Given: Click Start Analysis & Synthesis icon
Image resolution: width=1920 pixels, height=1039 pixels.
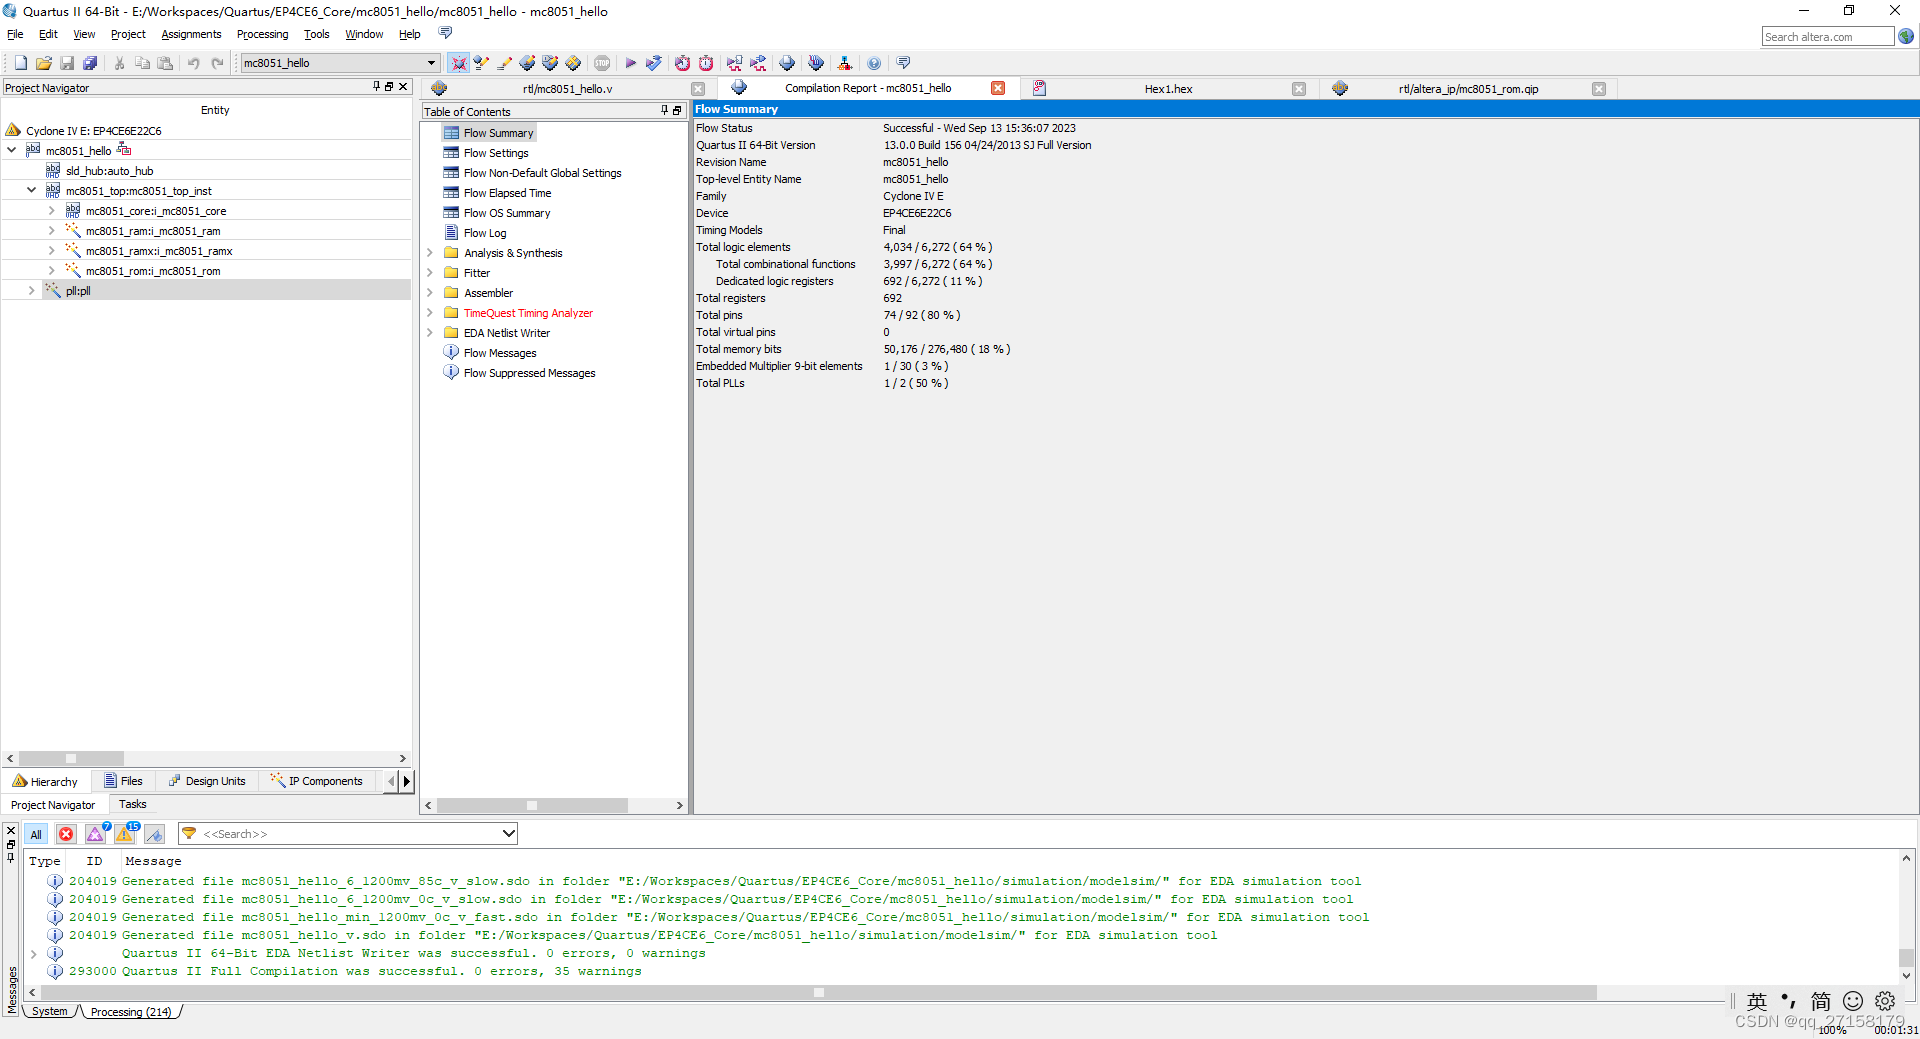Looking at the screenshot, I should (x=654, y=63).
